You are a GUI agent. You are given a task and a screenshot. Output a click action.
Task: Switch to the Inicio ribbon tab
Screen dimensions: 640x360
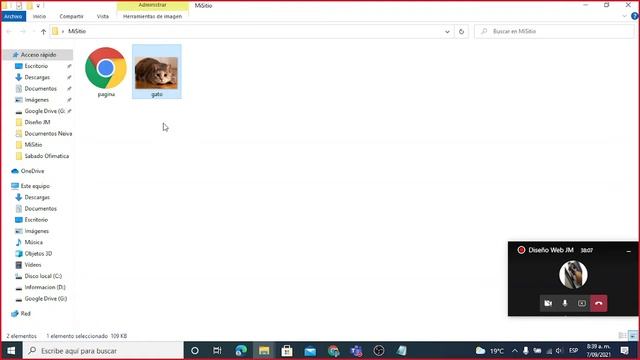[x=39, y=16]
